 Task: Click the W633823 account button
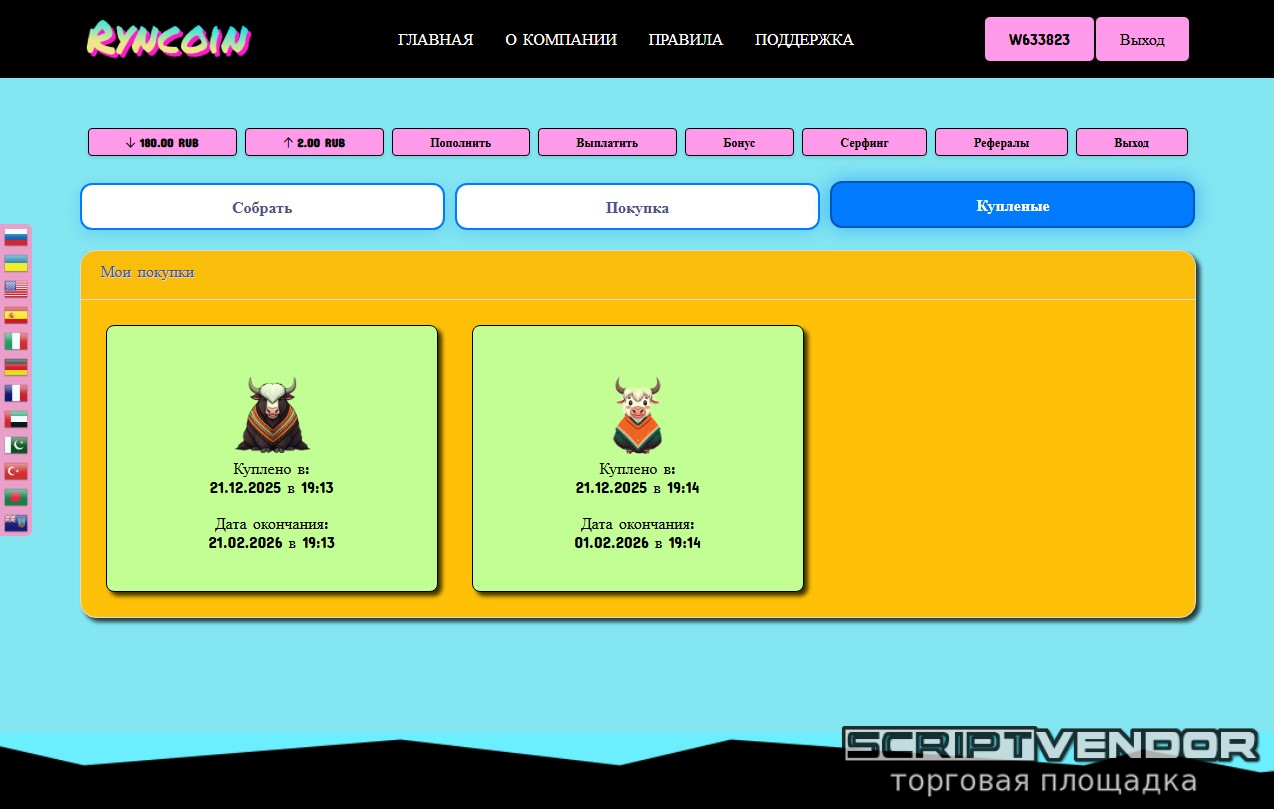coord(1039,40)
